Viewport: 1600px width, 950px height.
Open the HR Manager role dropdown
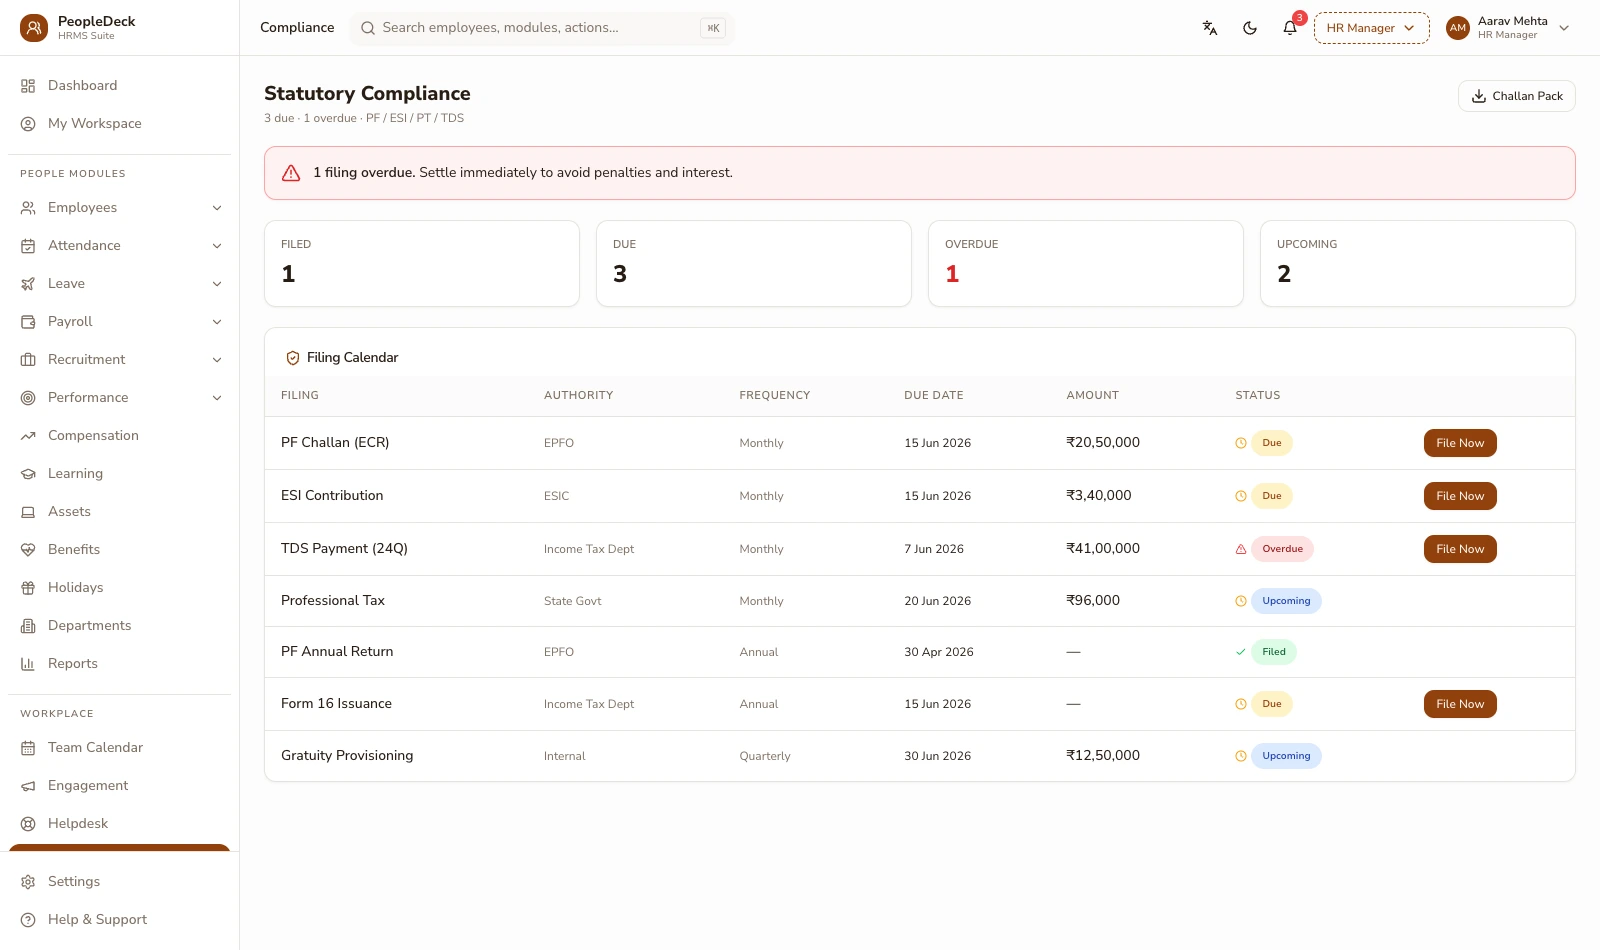point(1371,28)
